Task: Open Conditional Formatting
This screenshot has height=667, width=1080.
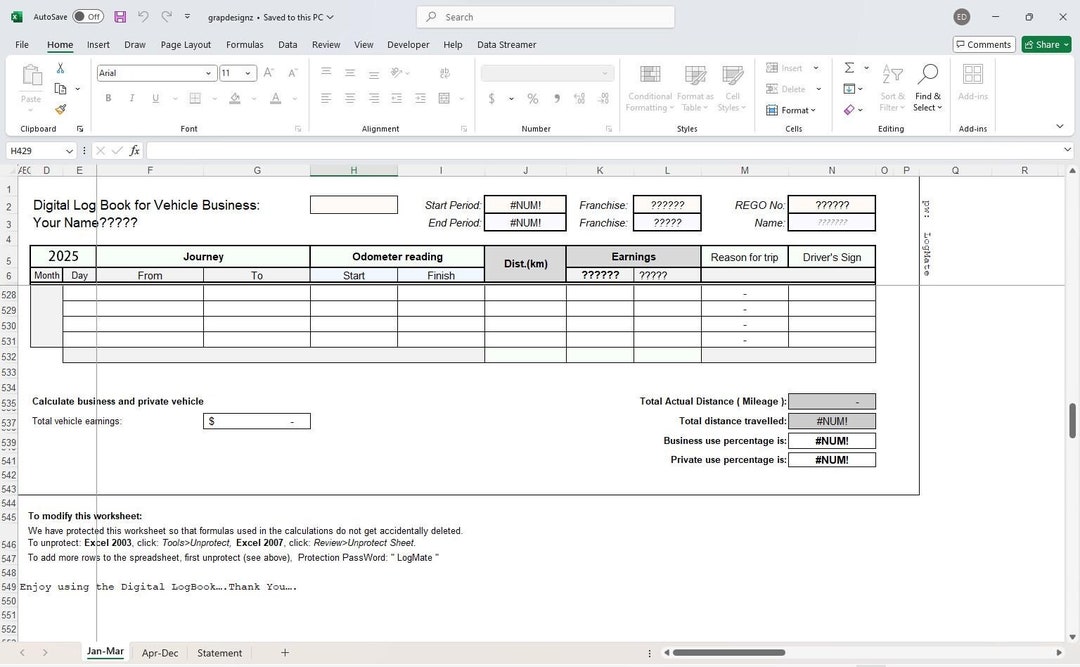Action: (x=650, y=88)
